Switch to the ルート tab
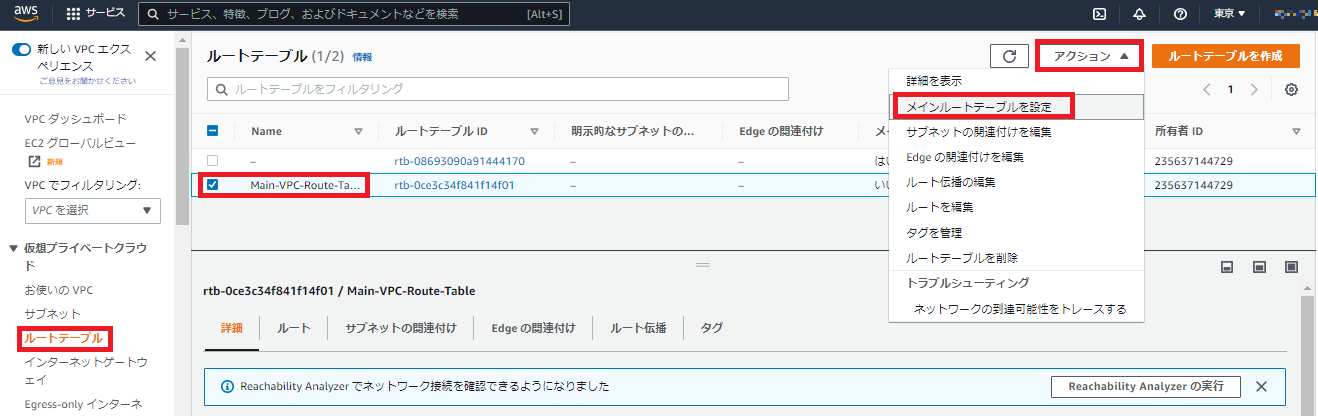 click(x=293, y=328)
